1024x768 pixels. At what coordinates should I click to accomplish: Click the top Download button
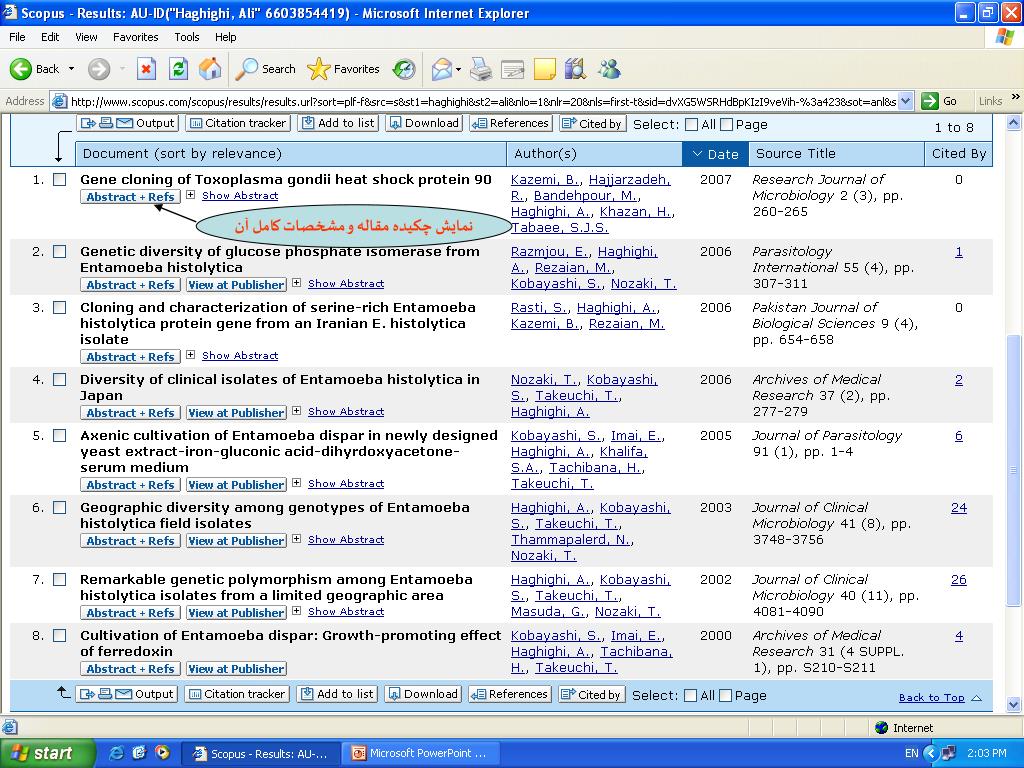424,123
